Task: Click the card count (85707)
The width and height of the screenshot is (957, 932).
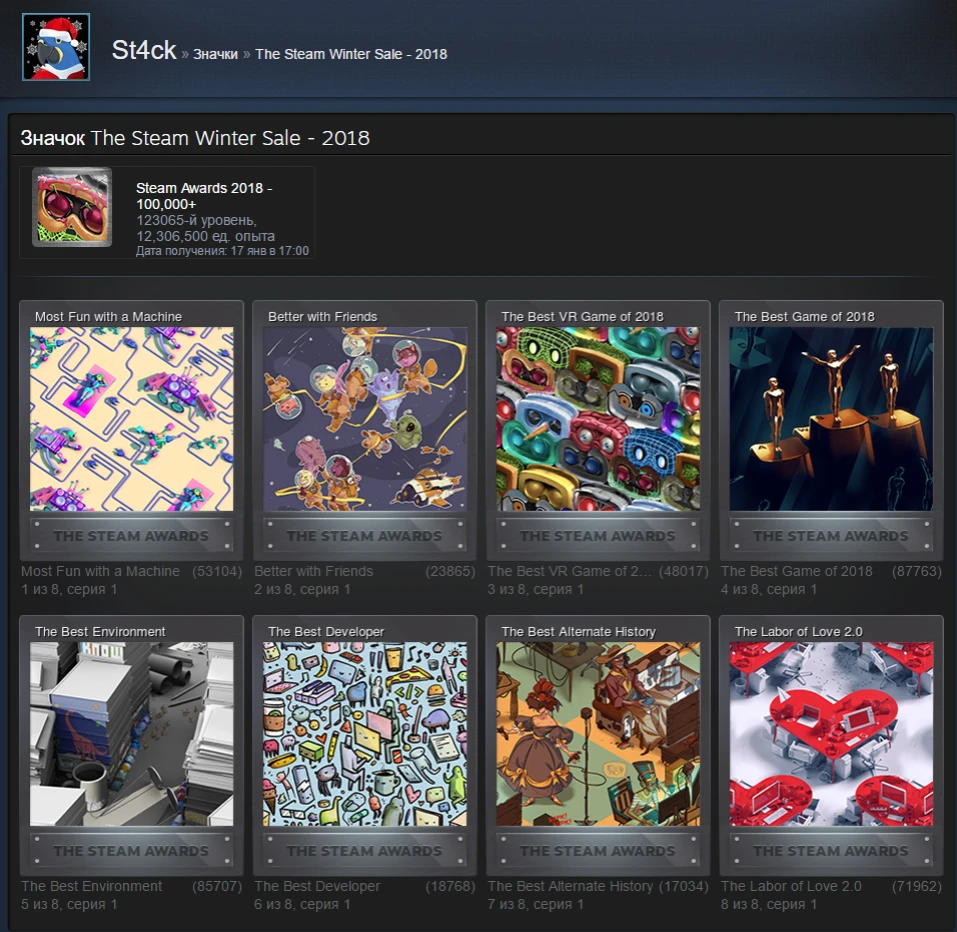Action: (x=217, y=886)
